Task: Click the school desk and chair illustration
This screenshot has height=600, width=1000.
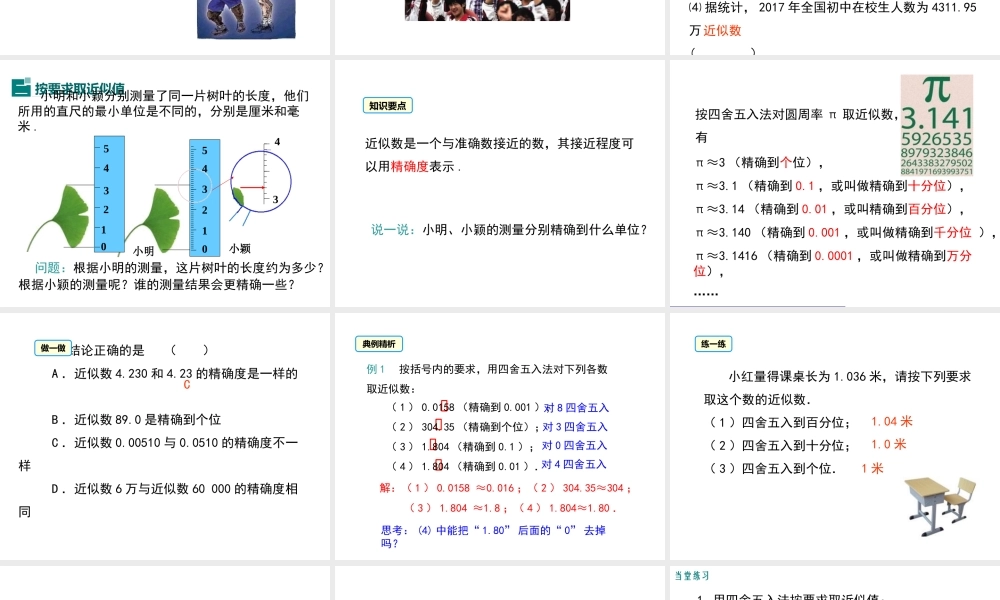Action: point(941,506)
